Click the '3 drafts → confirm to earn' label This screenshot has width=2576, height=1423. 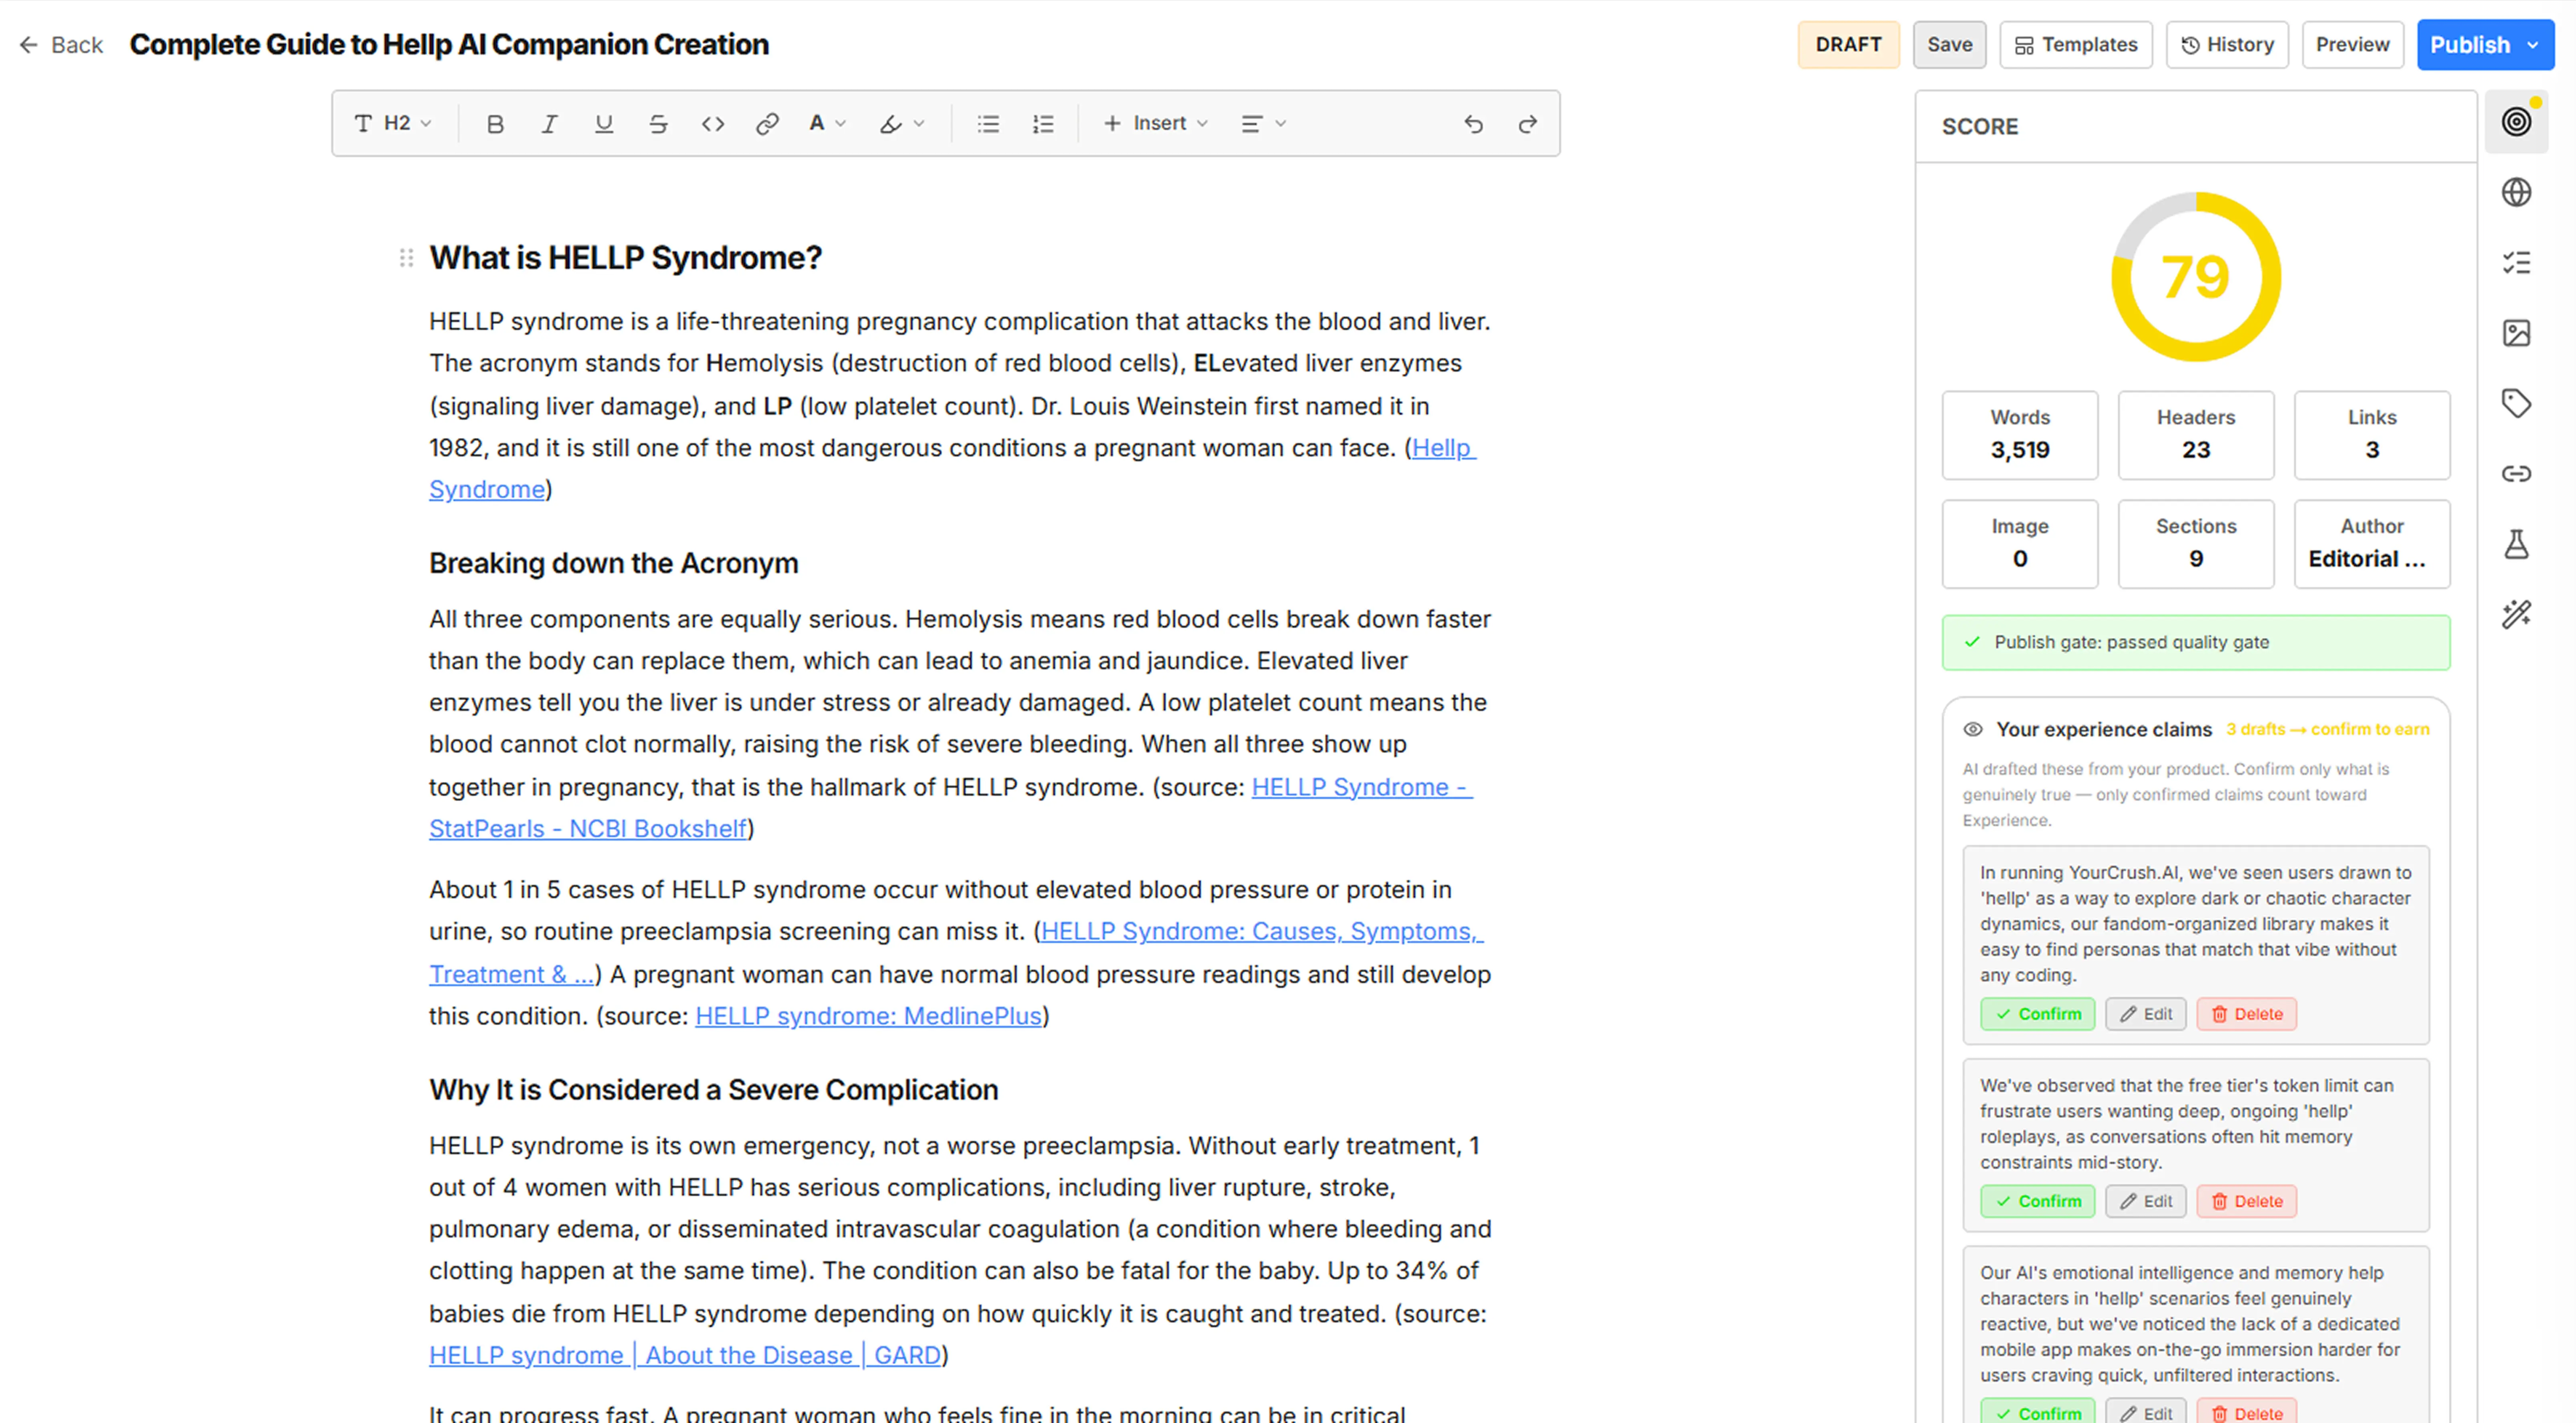pyautogui.click(x=2327, y=729)
